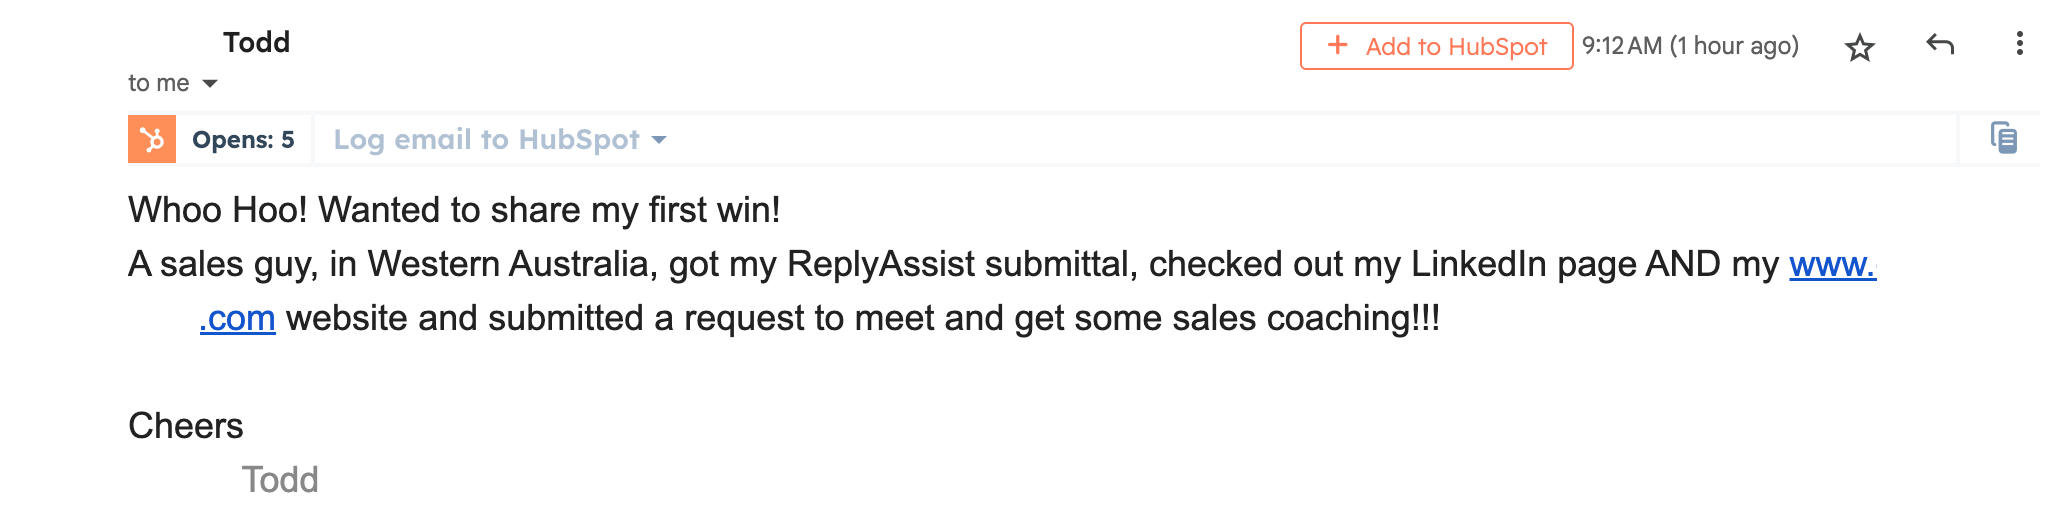Click the Log email to HubSpot label
Image resolution: width=2058 pixels, height=519 pixels.
486,139
